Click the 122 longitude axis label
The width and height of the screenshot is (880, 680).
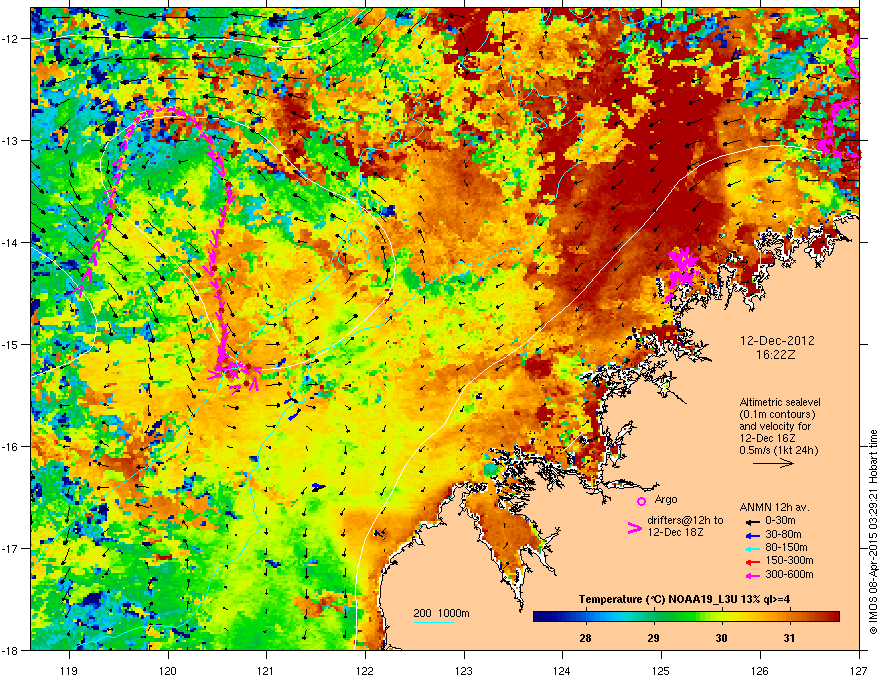coord(365,670)
